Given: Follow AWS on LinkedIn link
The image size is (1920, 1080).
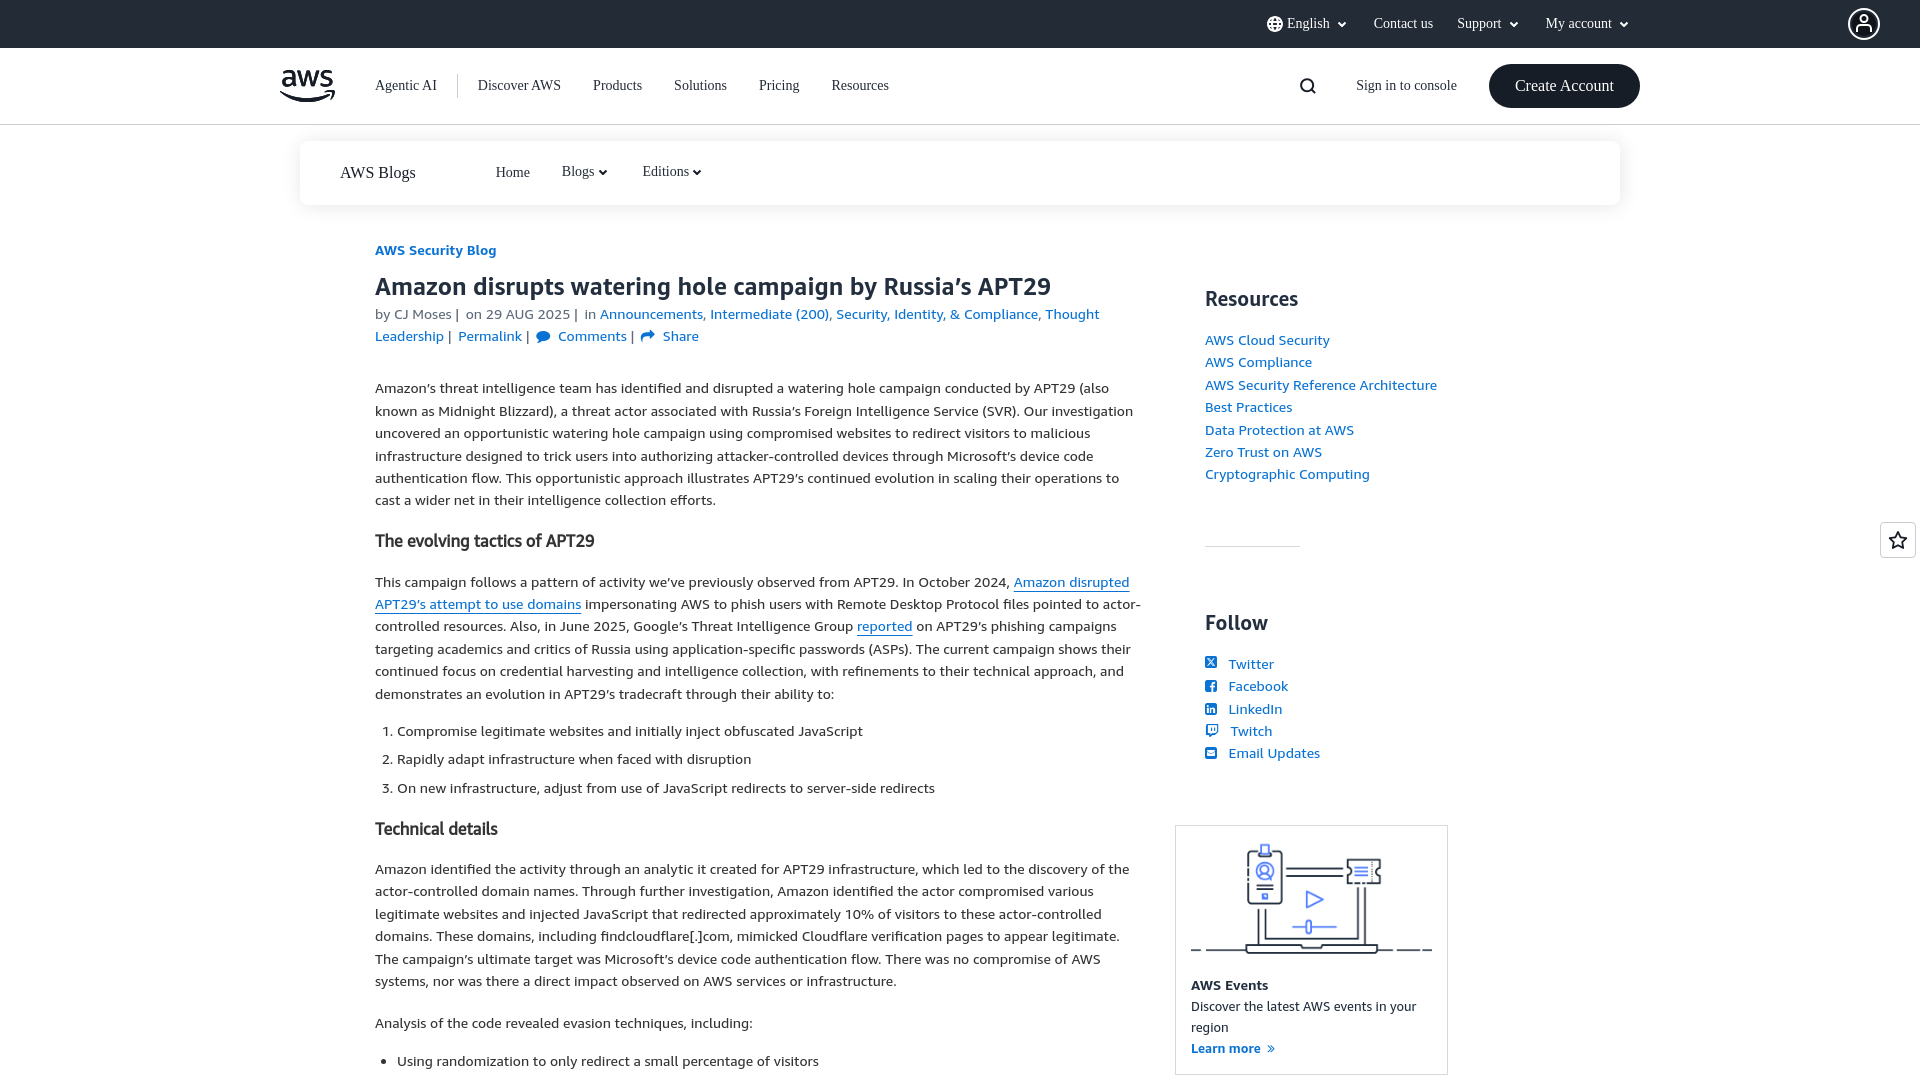Looking at the screenshot, I should point(1255,709).
